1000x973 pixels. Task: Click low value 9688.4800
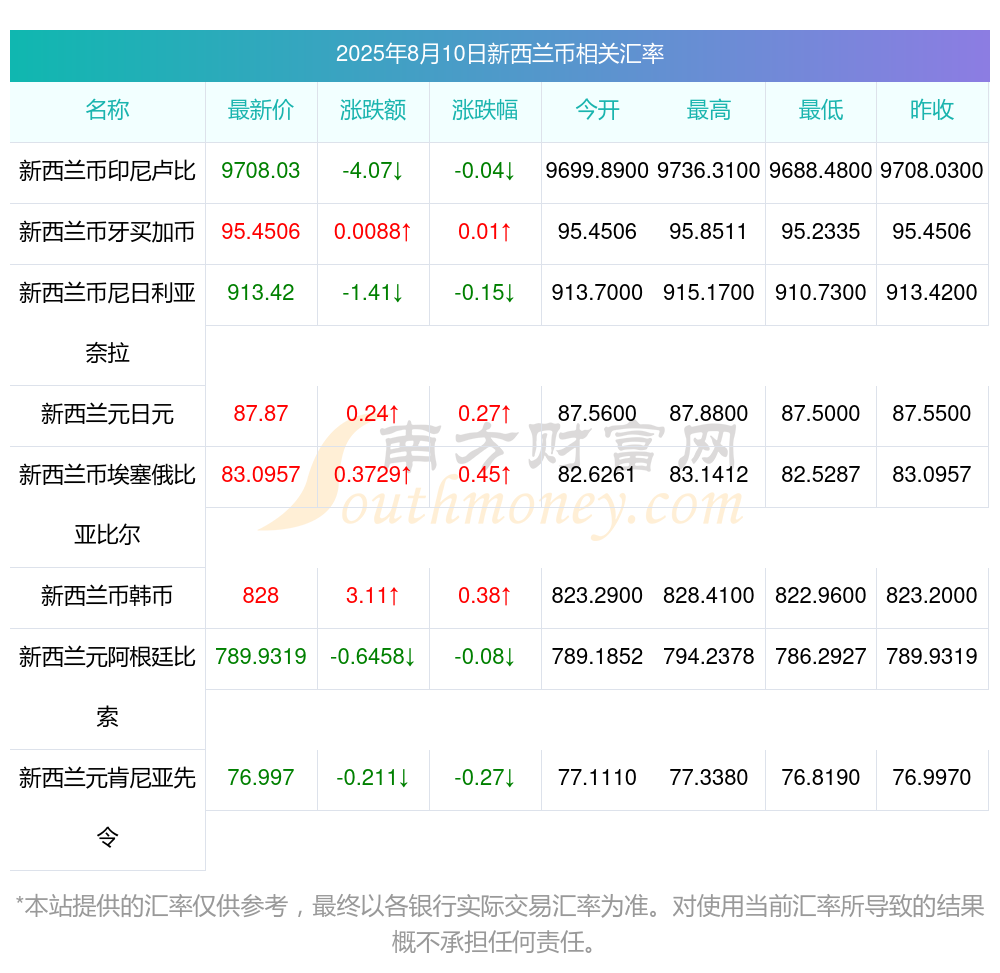point(821,170)
